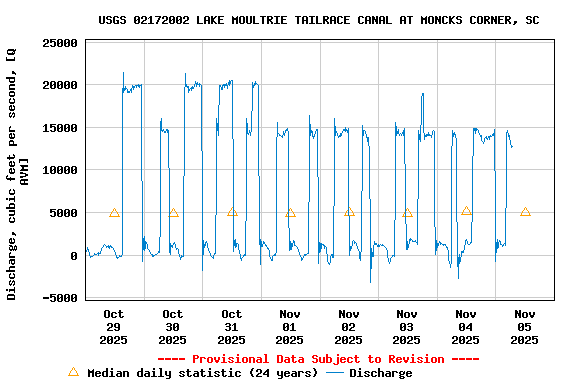Click the Oct 29 median daily statistic triangle
This screenshot has height=384, width=576.
coord(114,213)
